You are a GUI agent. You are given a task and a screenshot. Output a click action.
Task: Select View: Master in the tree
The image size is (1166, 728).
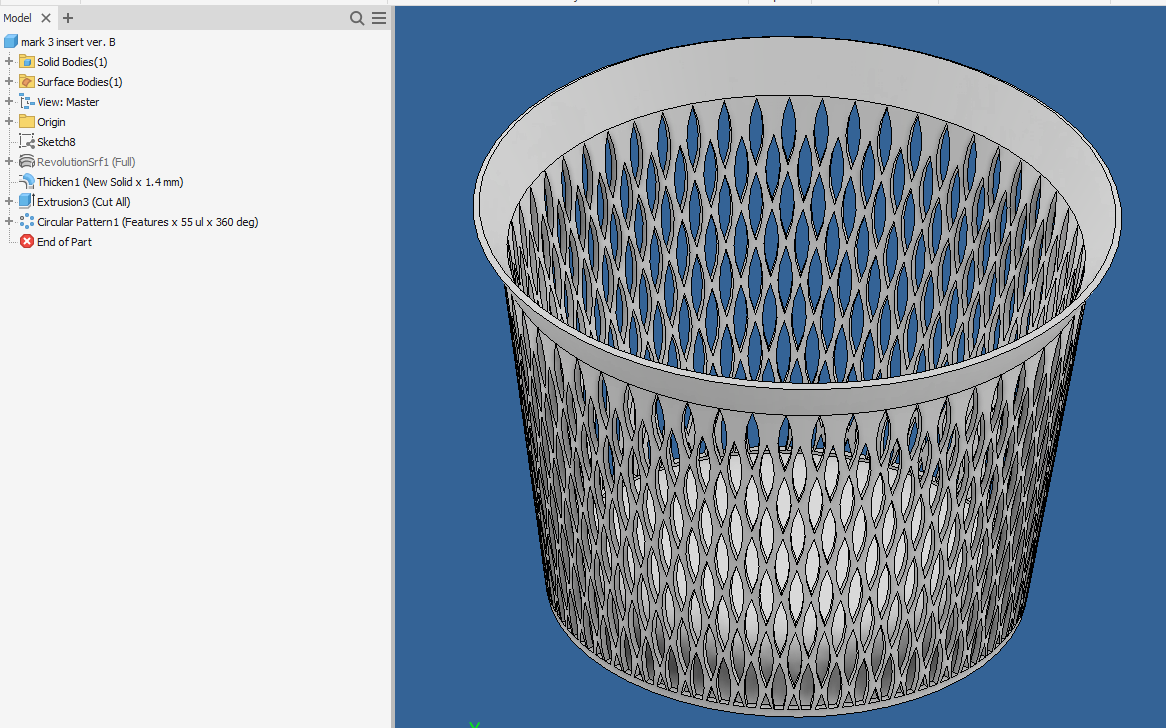pos(66,101)
